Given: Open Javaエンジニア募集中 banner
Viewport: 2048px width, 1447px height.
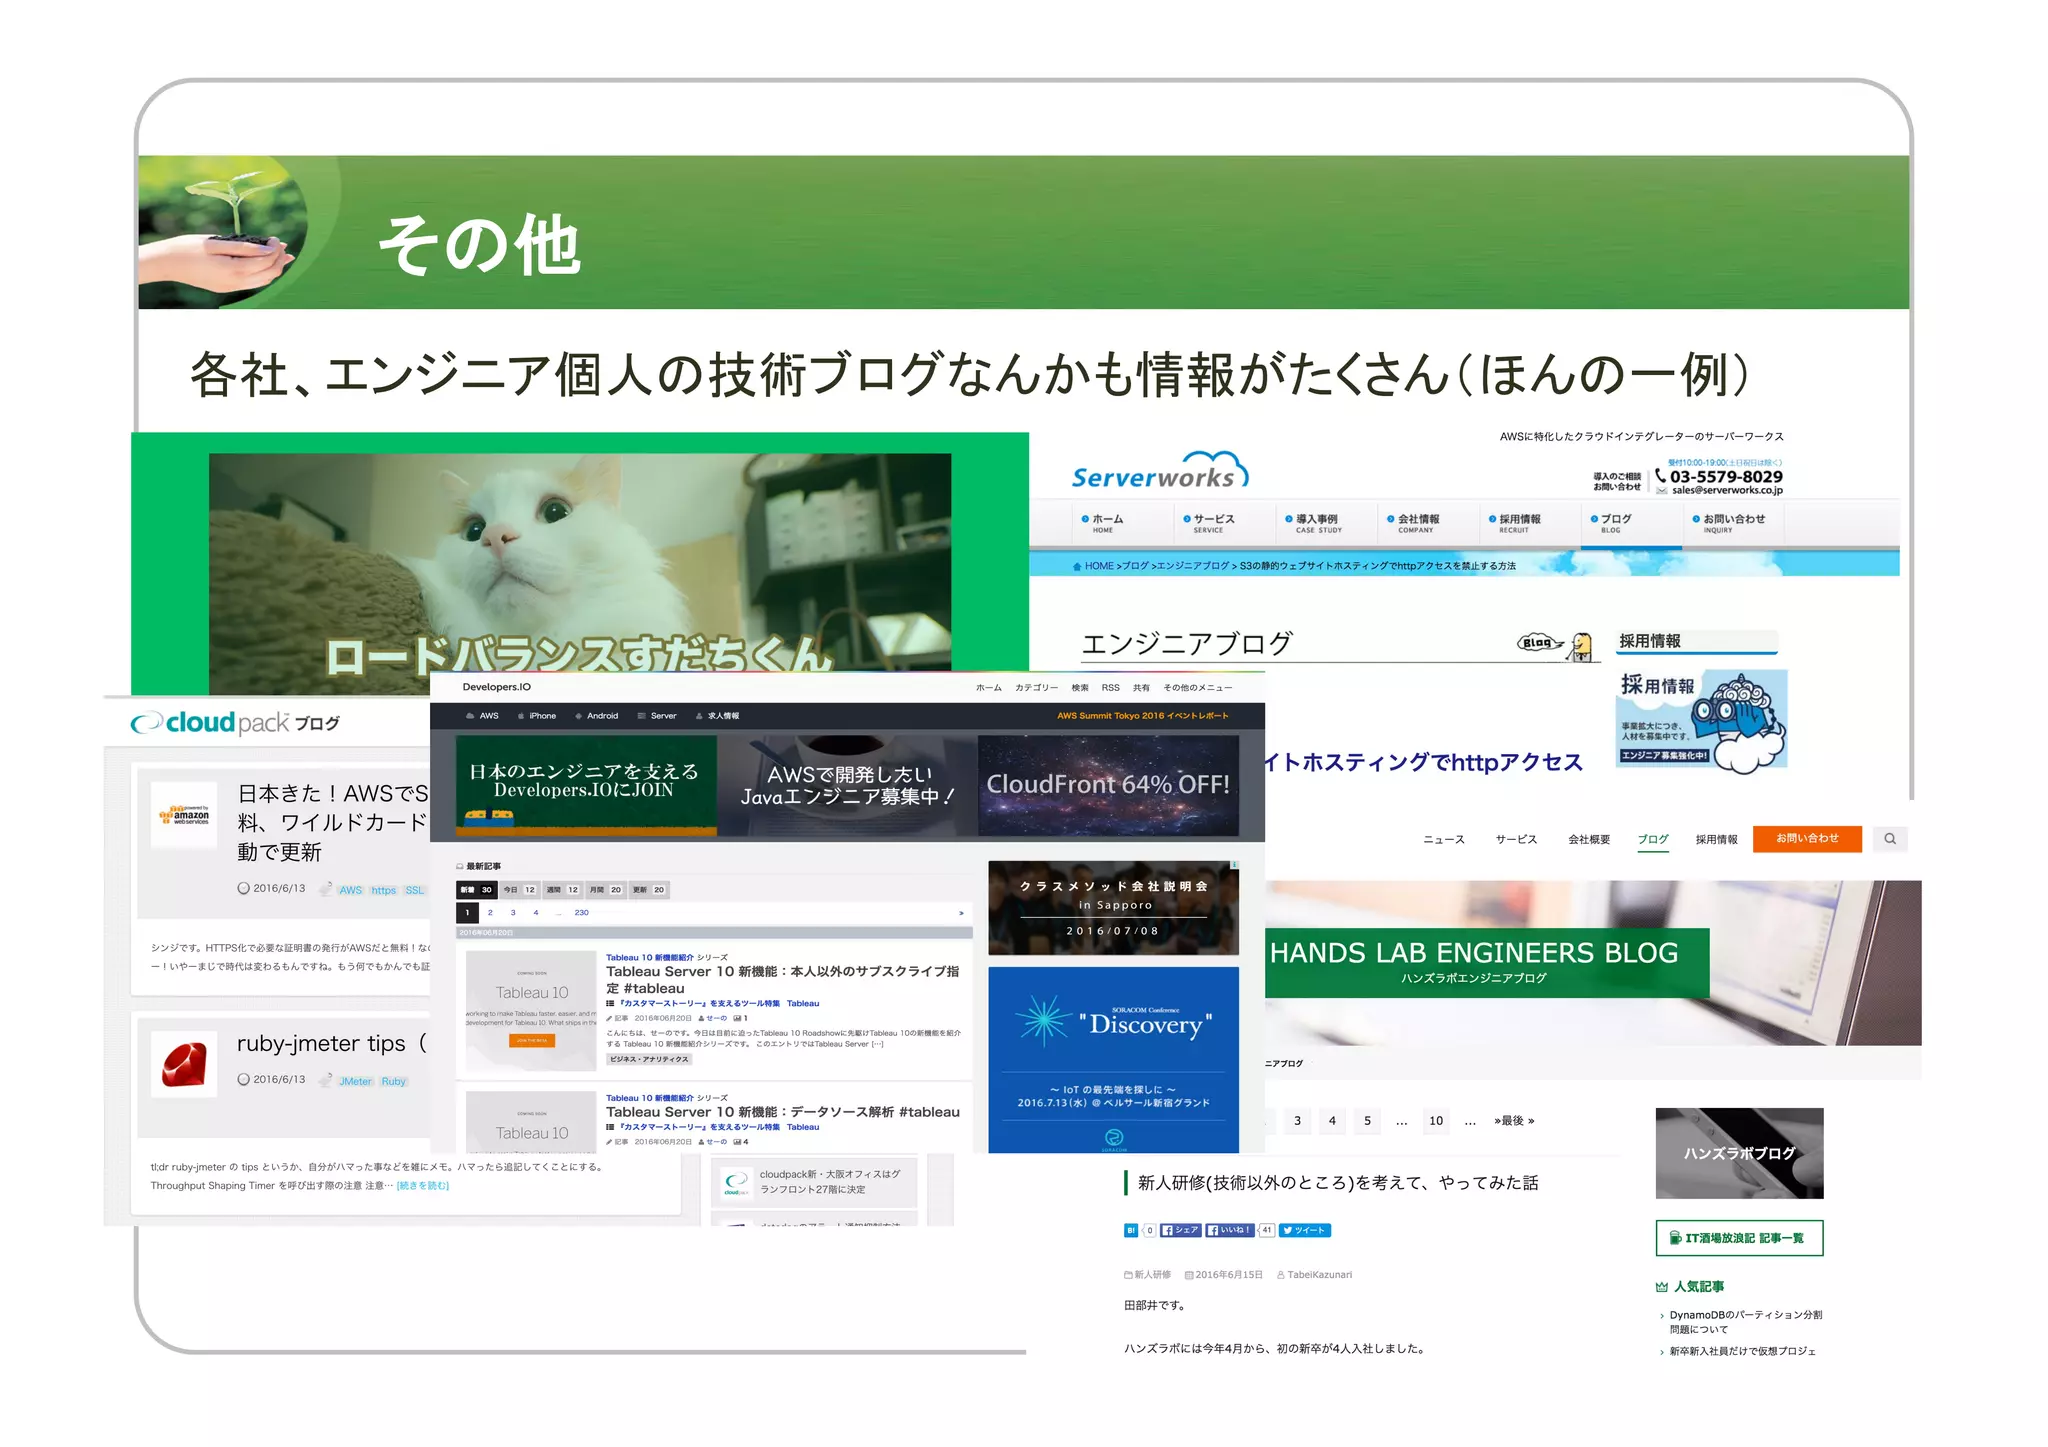Looking at the screenshot, I should click(847, 785).
